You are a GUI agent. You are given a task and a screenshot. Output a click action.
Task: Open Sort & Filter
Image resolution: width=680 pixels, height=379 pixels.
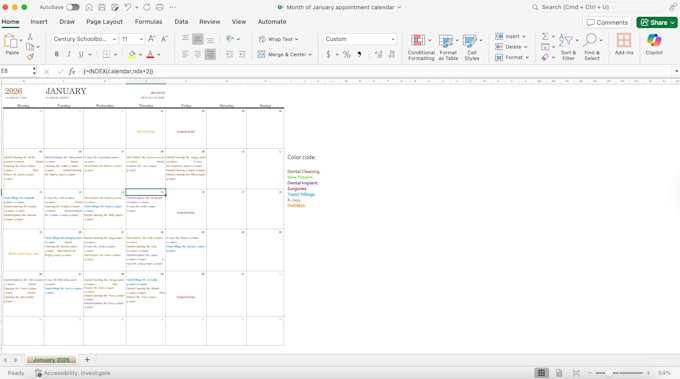pos(568,47)
